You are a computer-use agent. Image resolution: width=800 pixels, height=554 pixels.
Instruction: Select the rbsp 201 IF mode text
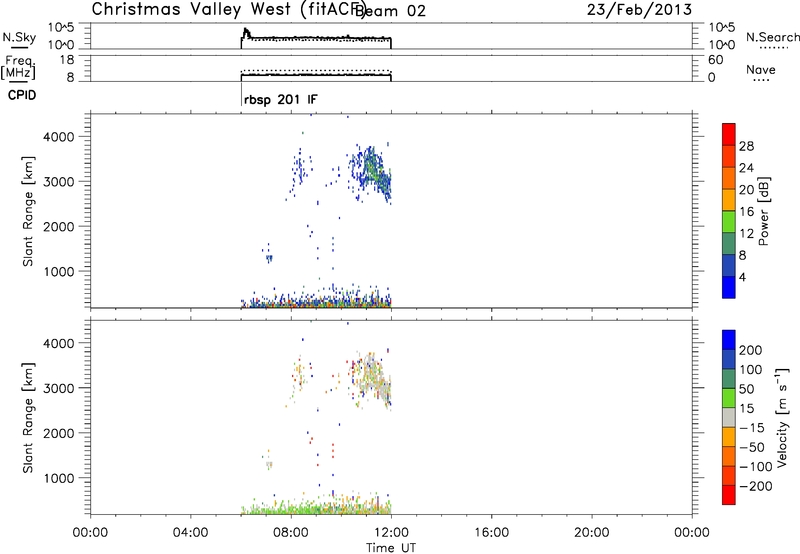coord(281,99)
